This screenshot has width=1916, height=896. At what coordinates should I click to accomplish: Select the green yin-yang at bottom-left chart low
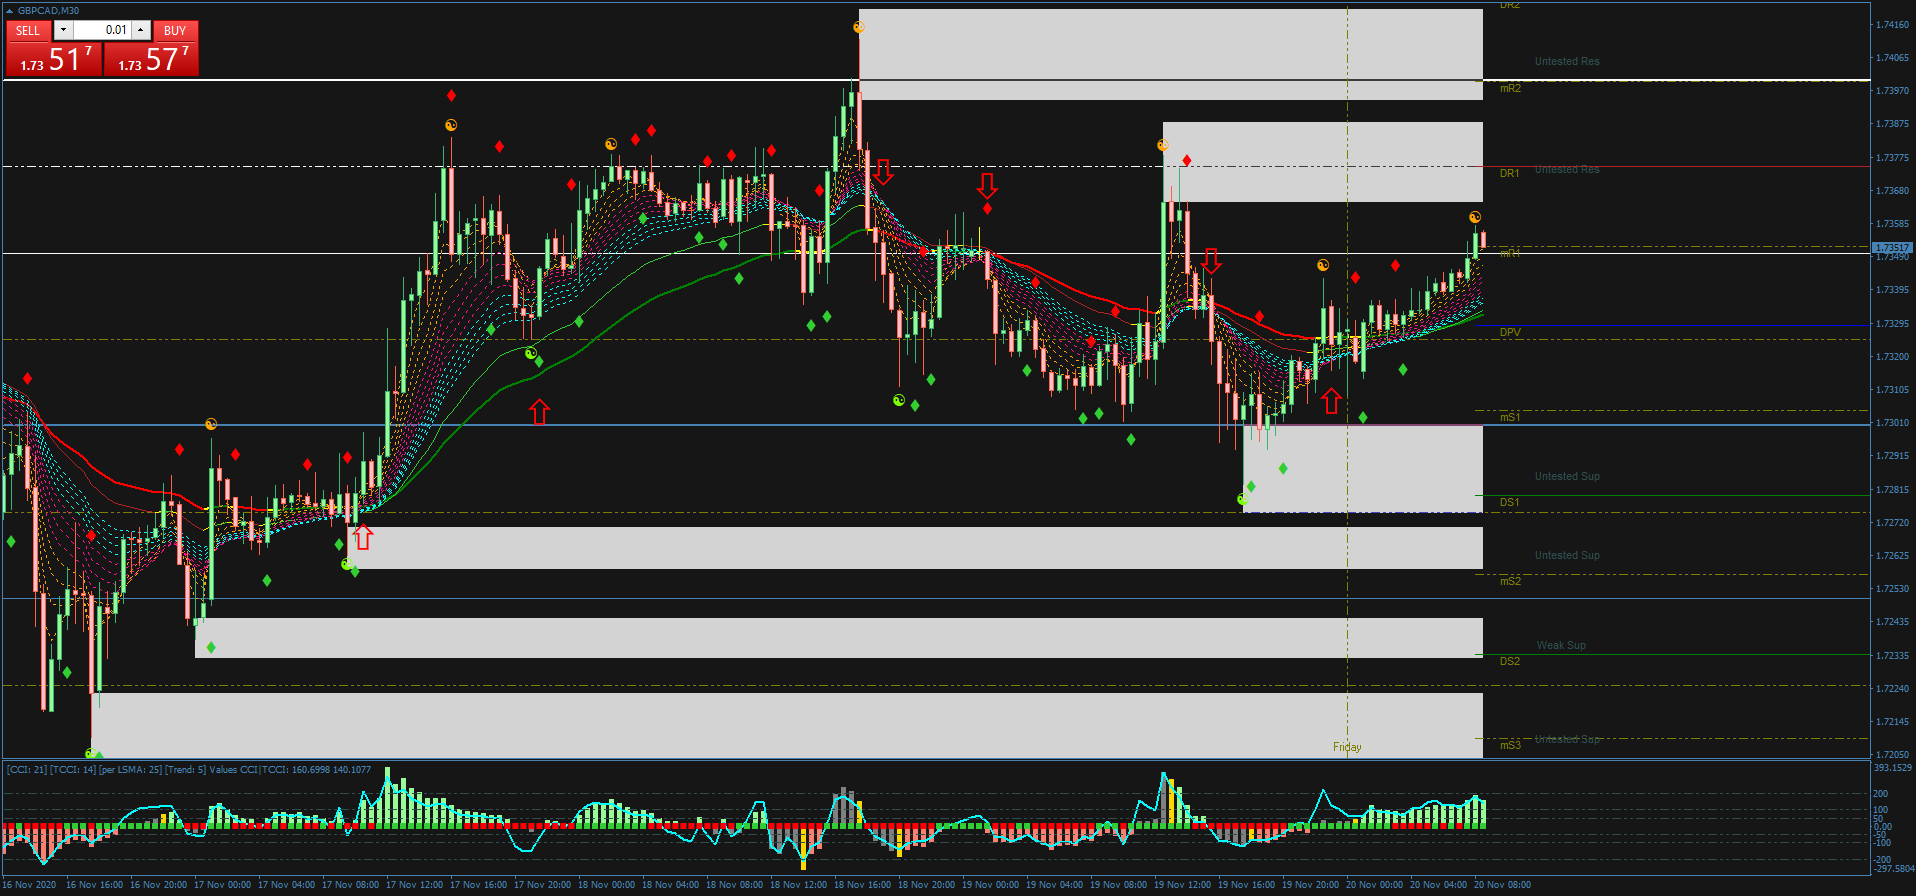[91, 753]
